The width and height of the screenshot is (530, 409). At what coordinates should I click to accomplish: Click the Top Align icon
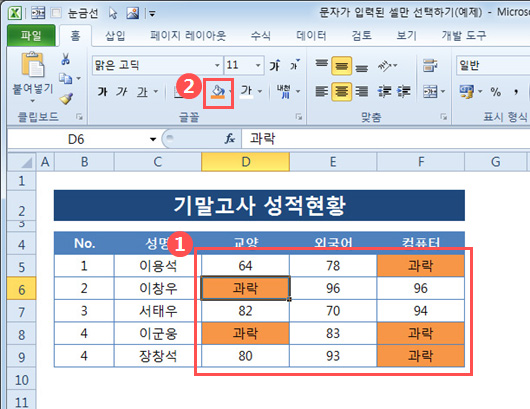pyautogui.click(x=321, y=65)
